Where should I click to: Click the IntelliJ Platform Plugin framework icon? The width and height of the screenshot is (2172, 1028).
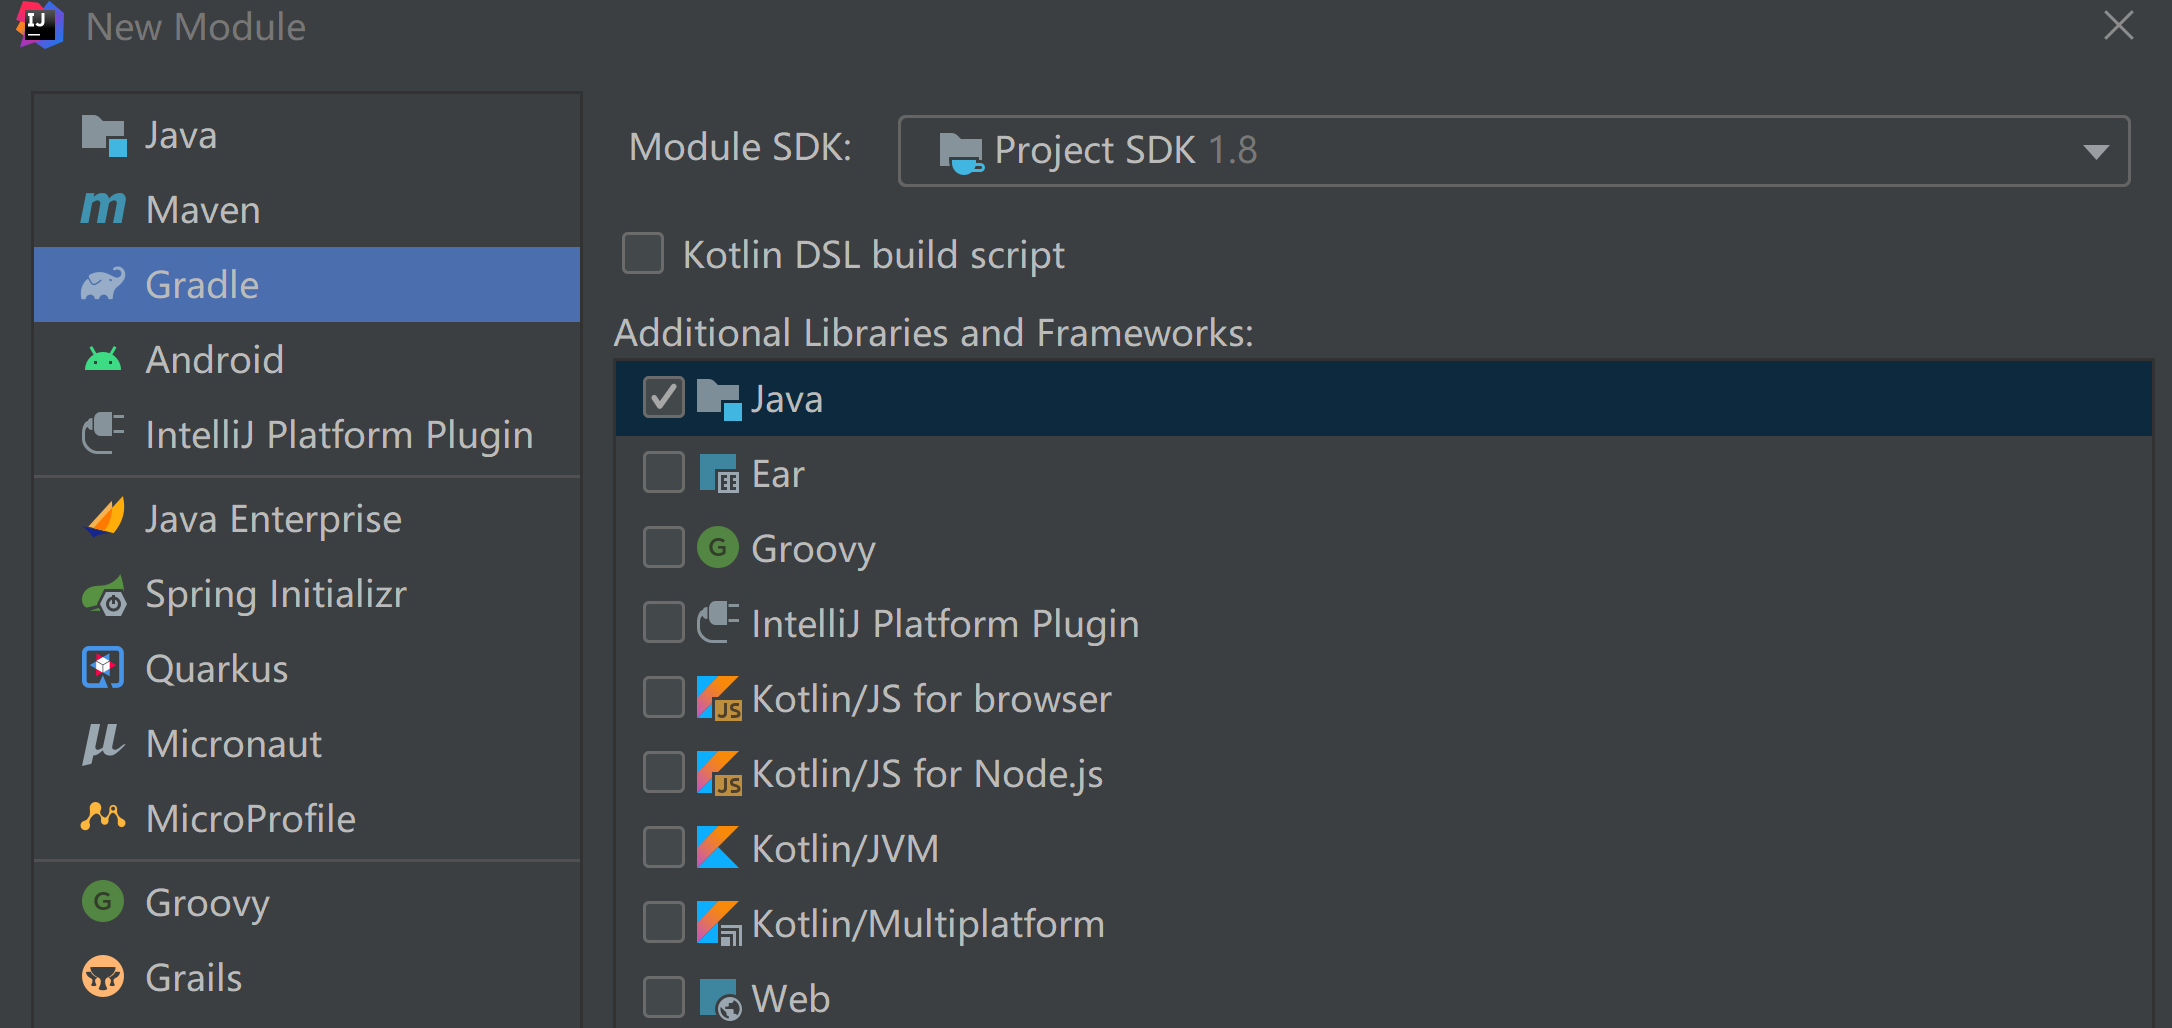(x=718, y=622)
